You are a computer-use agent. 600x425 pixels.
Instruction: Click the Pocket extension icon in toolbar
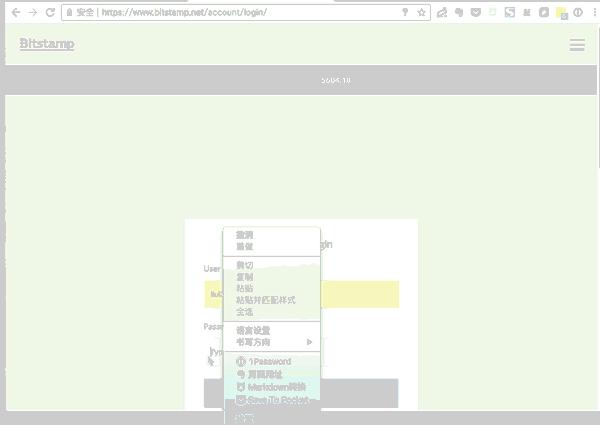click(475, 13)
